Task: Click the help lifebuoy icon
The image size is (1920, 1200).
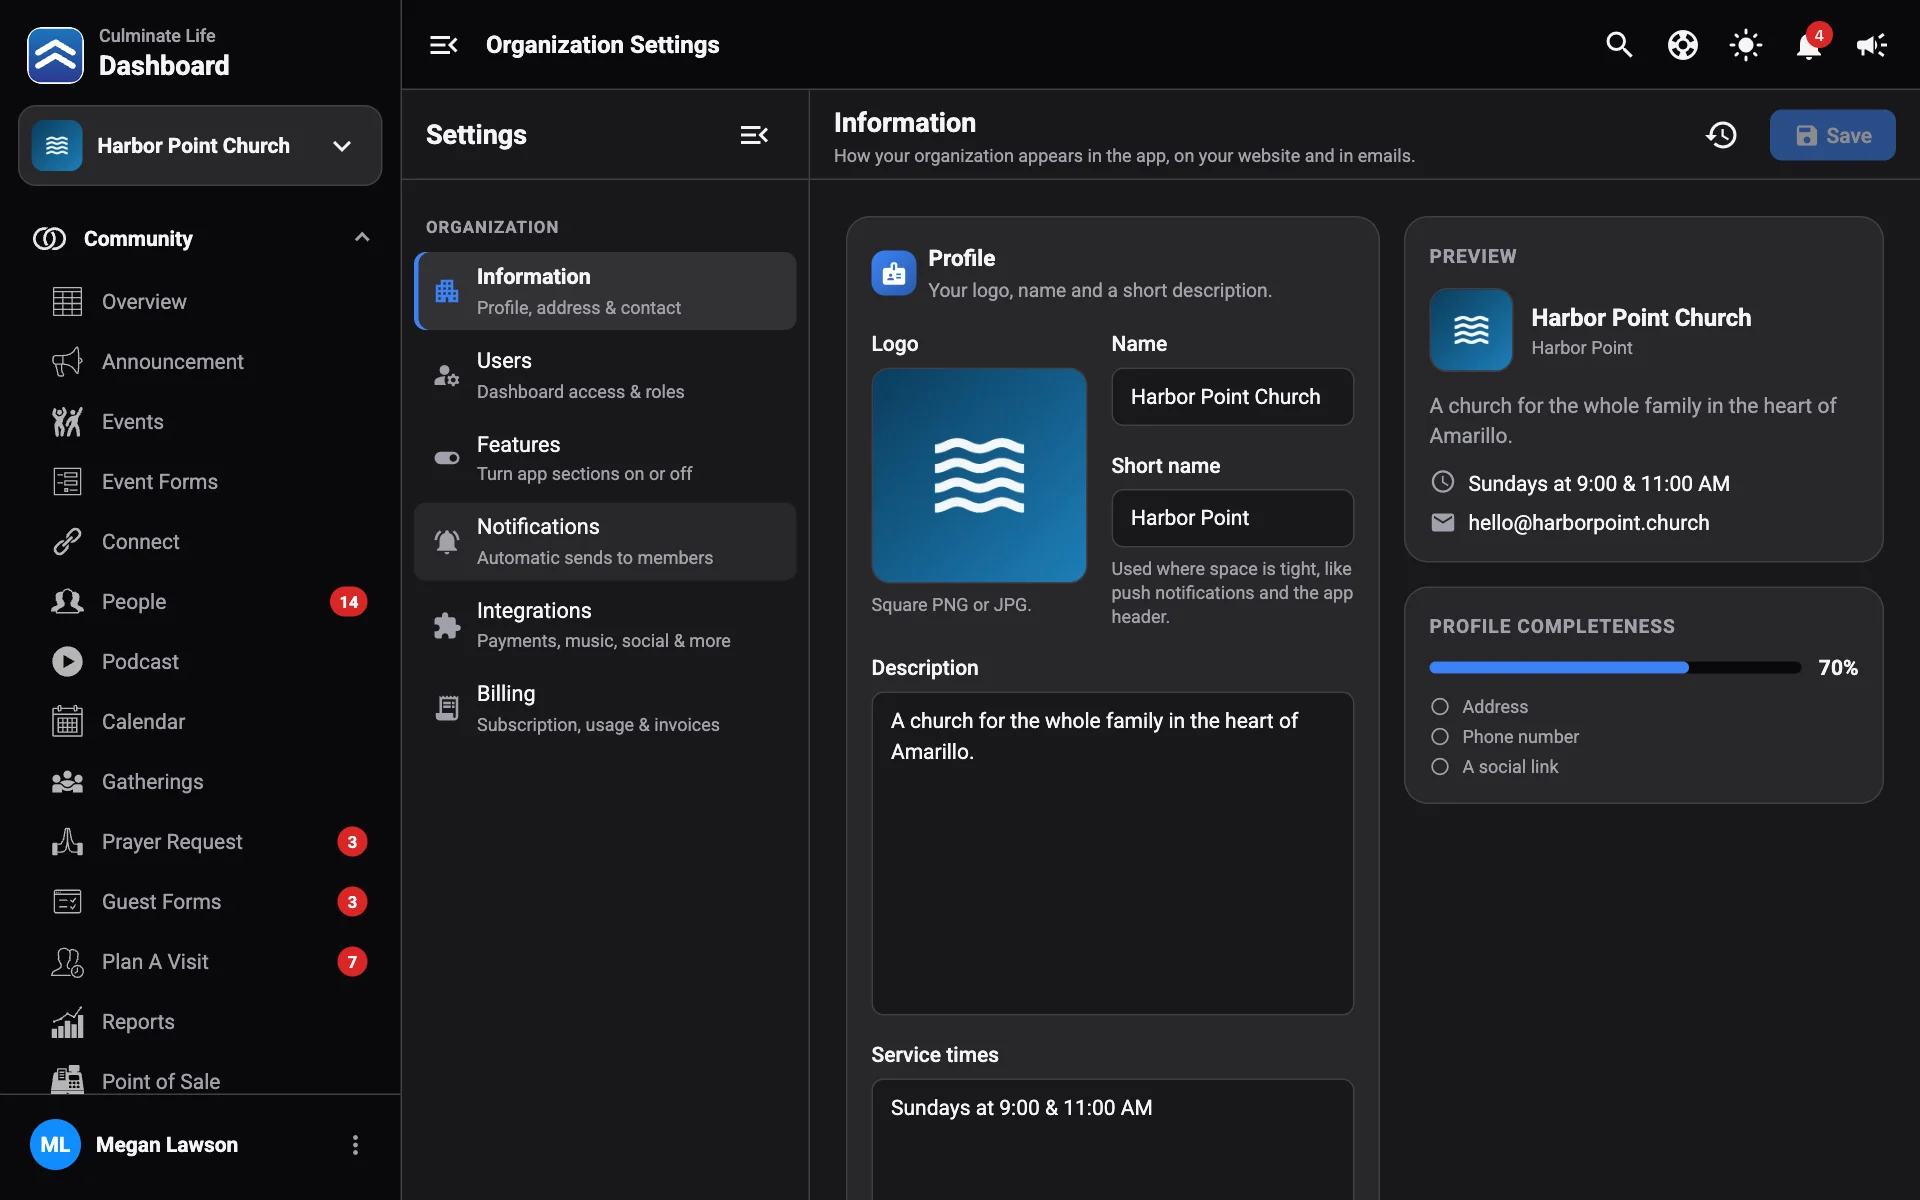Action: 1682,45
